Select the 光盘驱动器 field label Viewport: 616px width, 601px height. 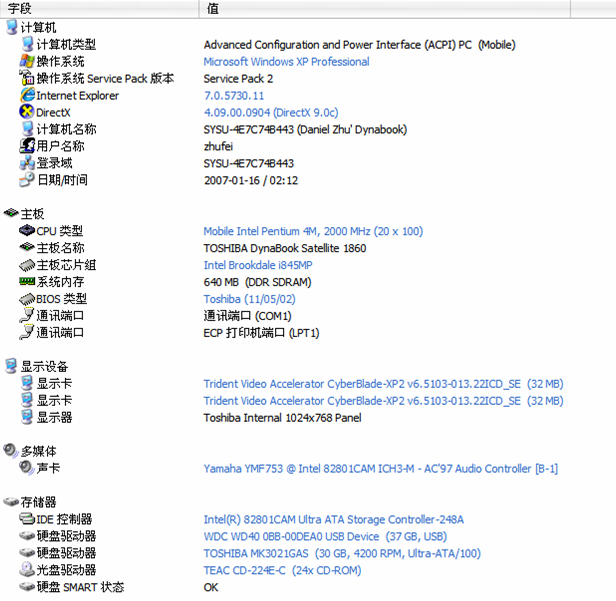(66, 570)
